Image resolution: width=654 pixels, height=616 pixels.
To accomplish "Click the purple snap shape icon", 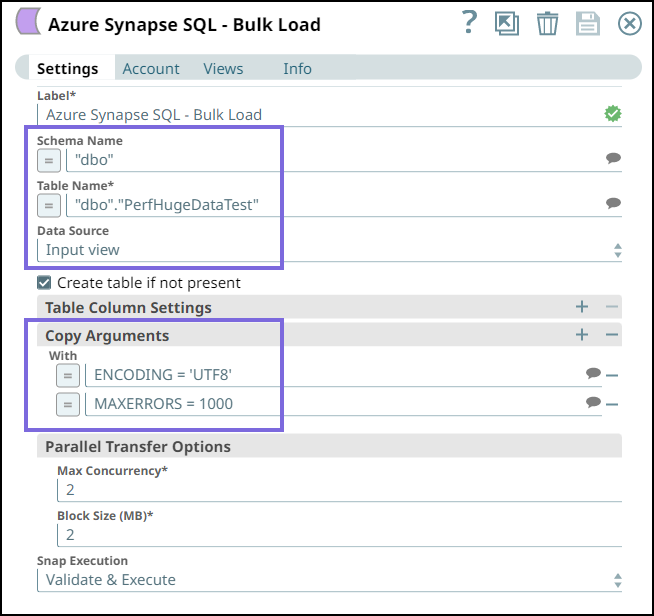I will [28, 21].
